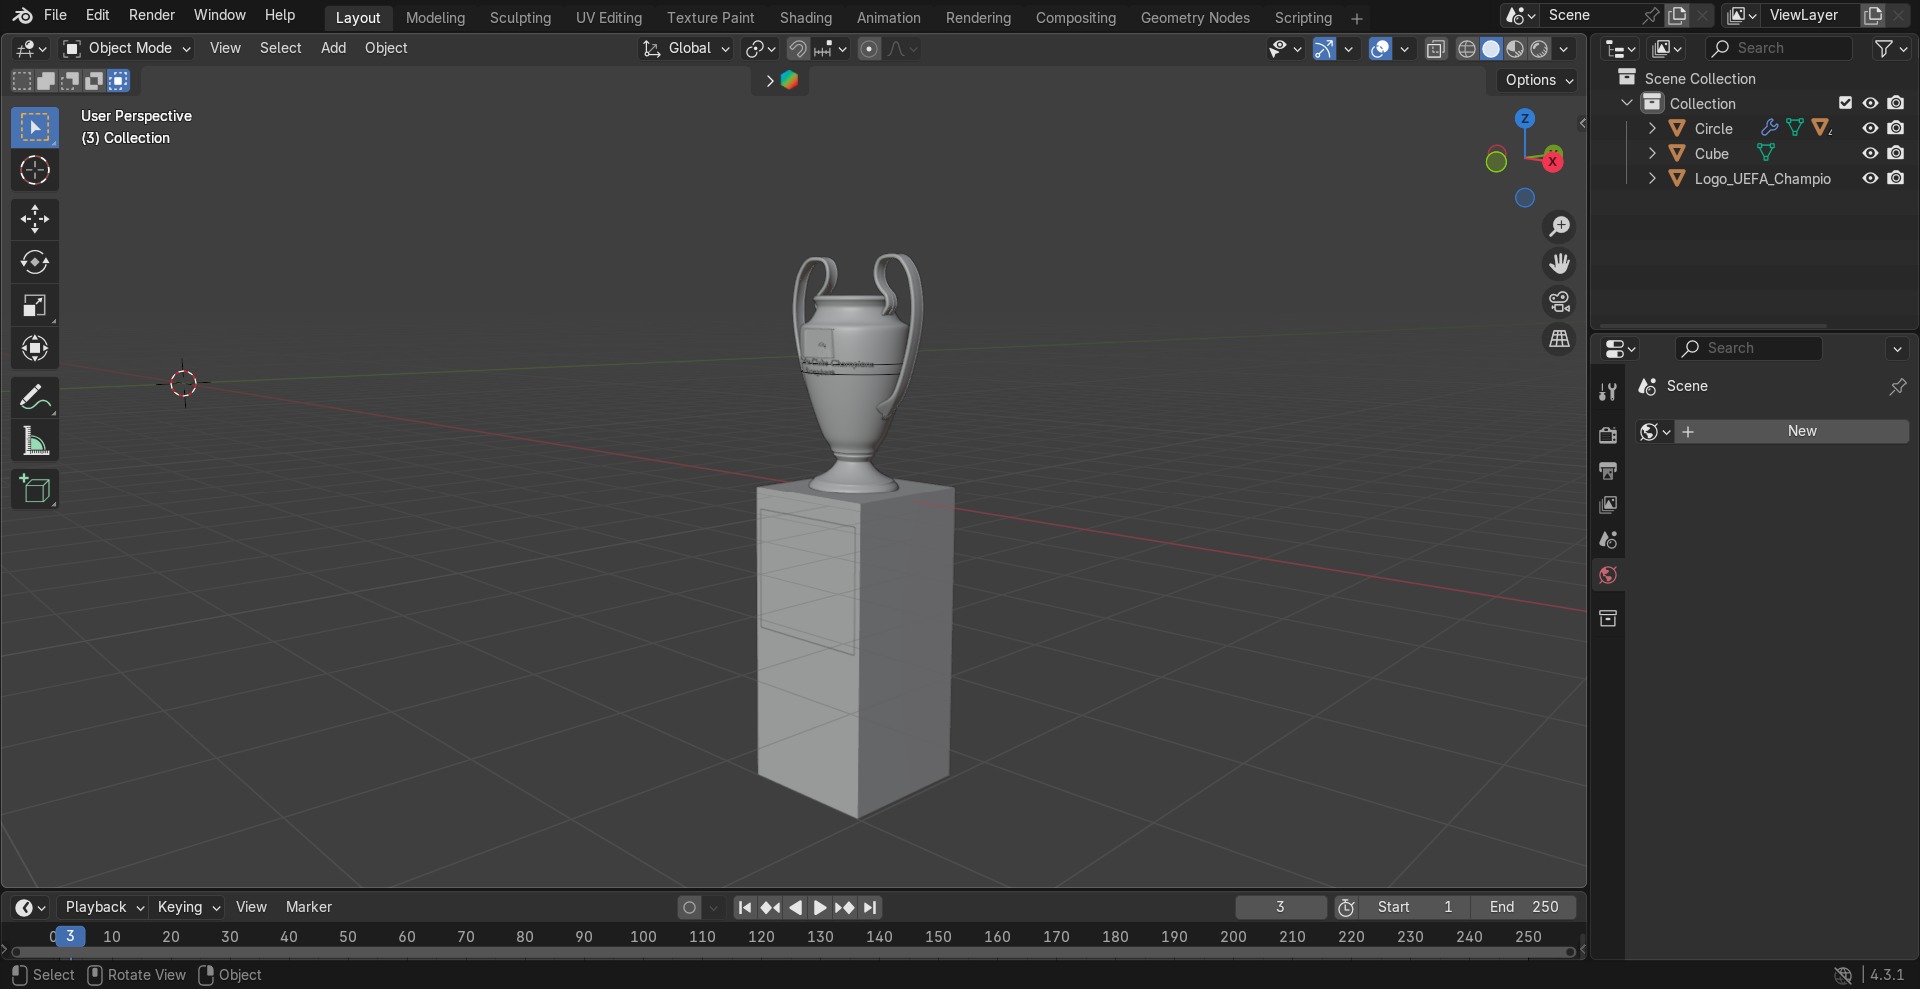Click the pan view hand icon

tap(1559, 264)
